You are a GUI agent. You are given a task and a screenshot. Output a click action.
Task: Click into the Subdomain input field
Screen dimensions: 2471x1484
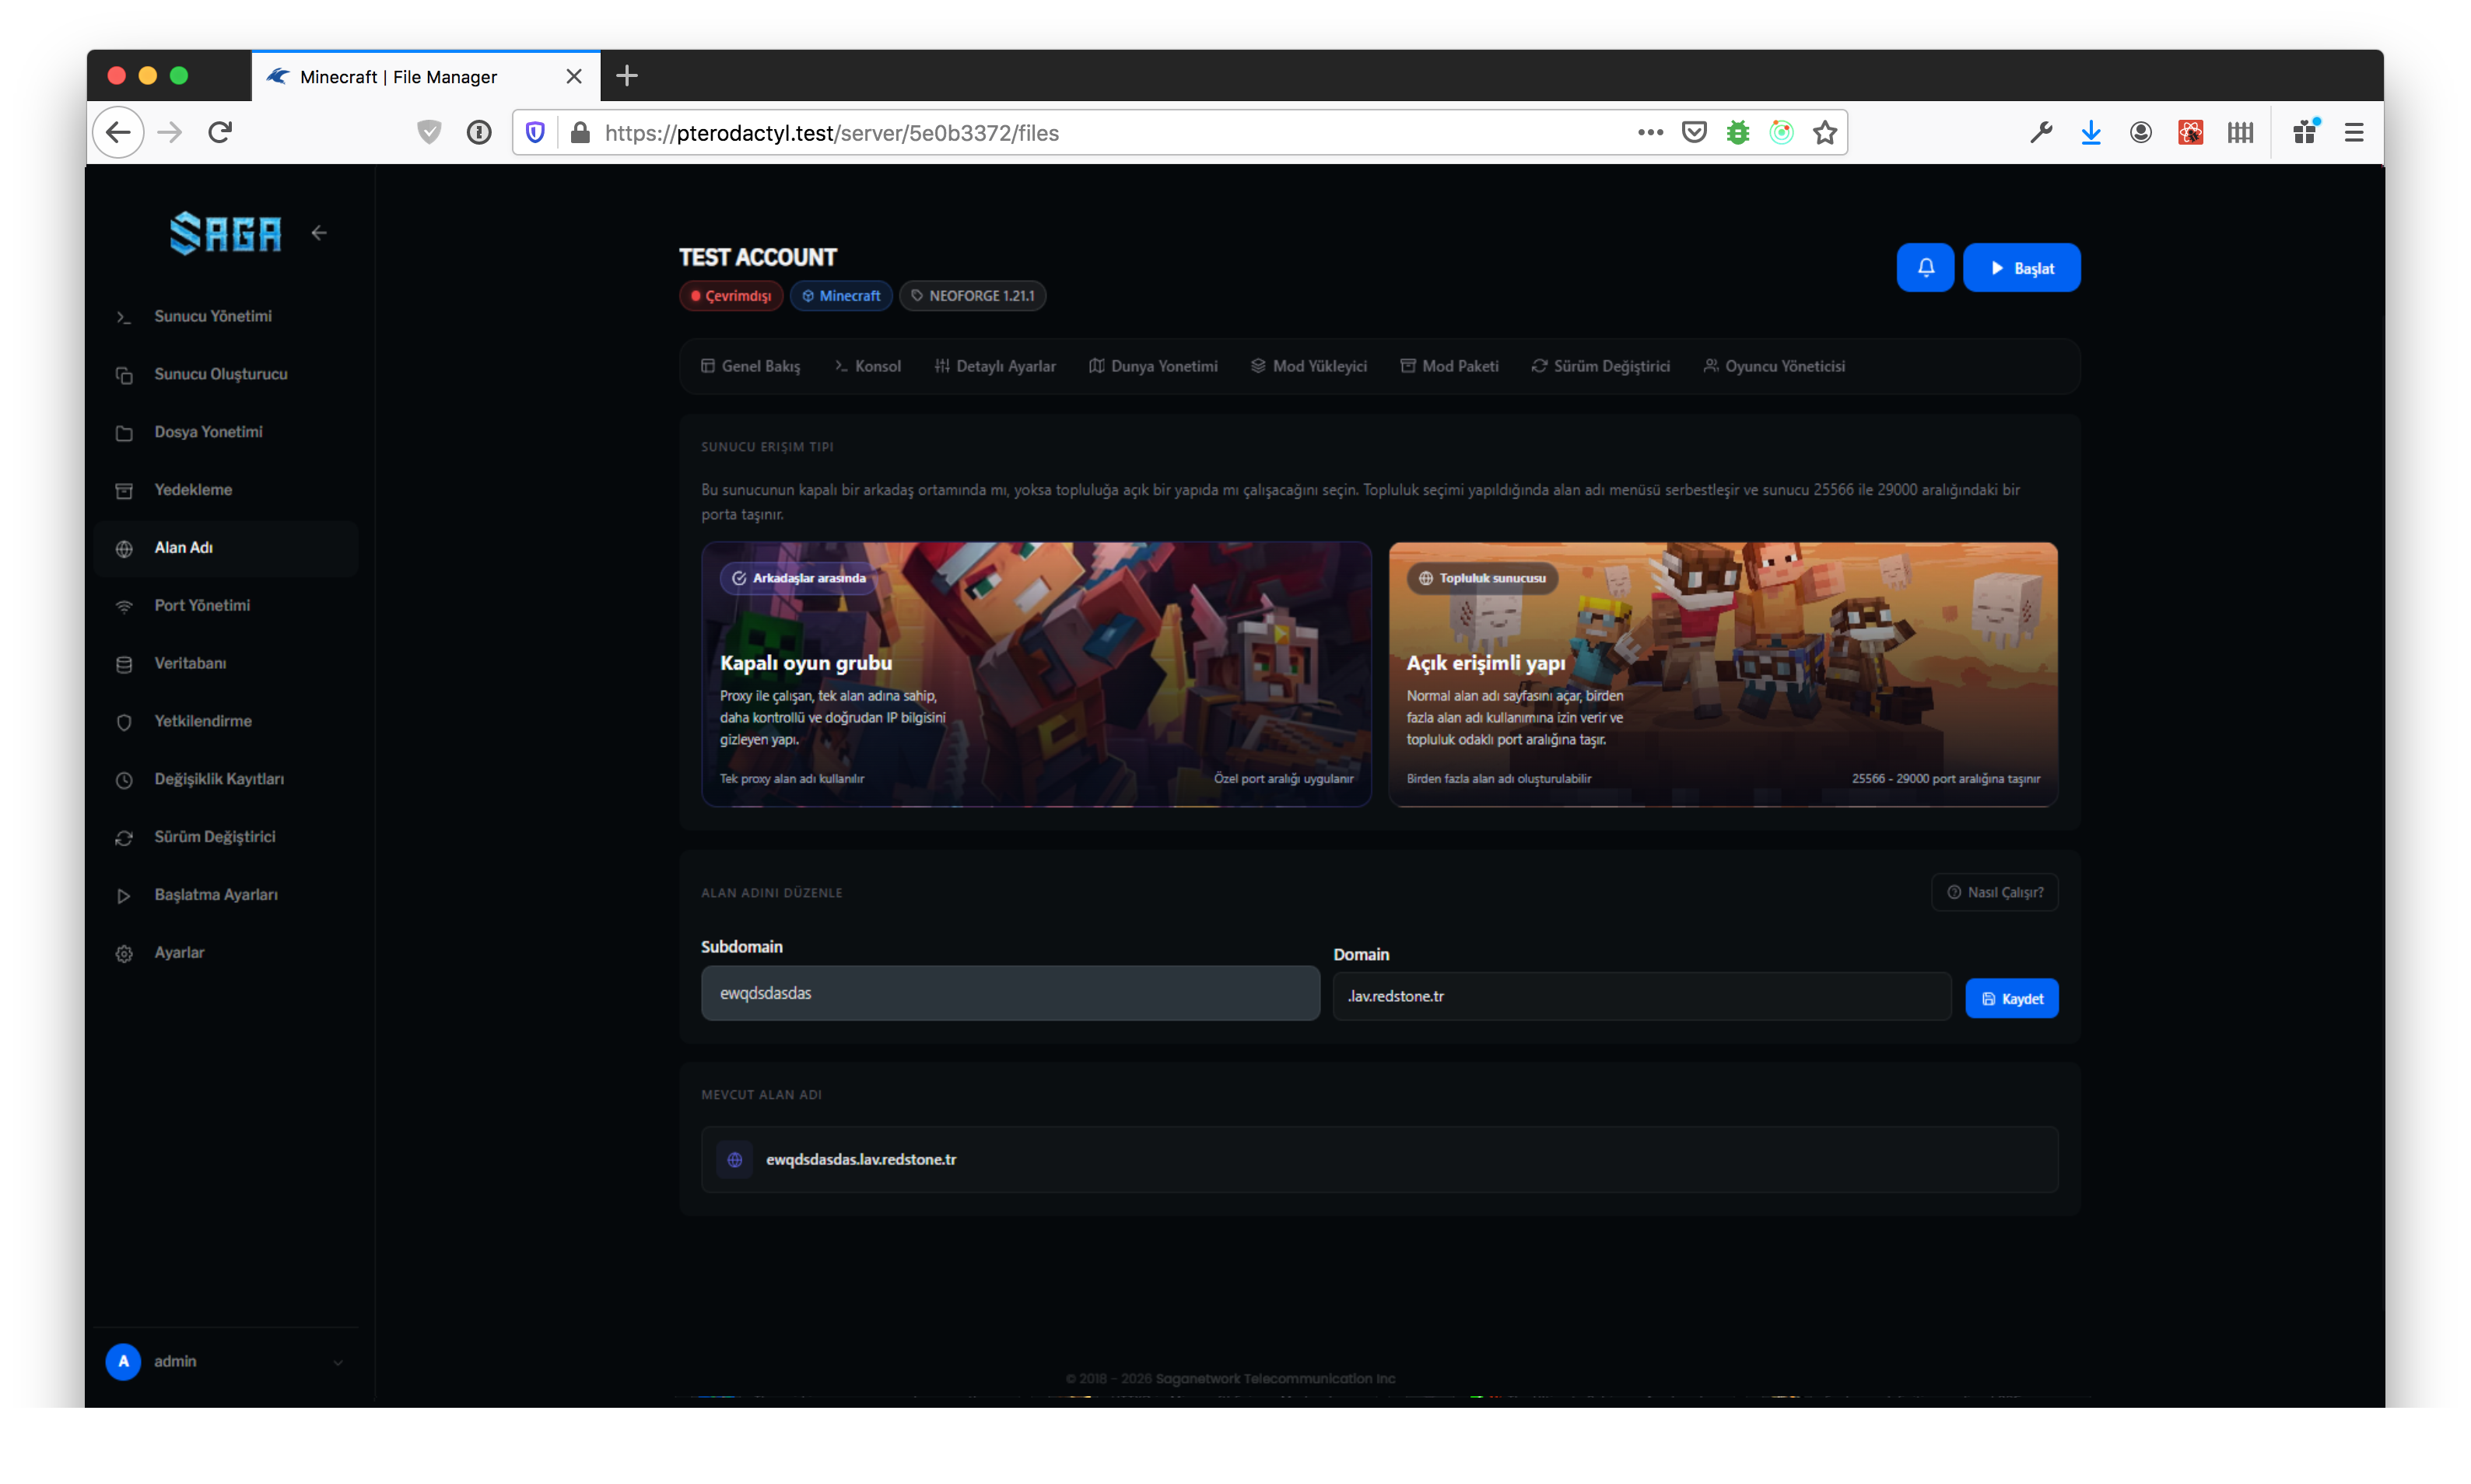click(x=1010, y=993)
